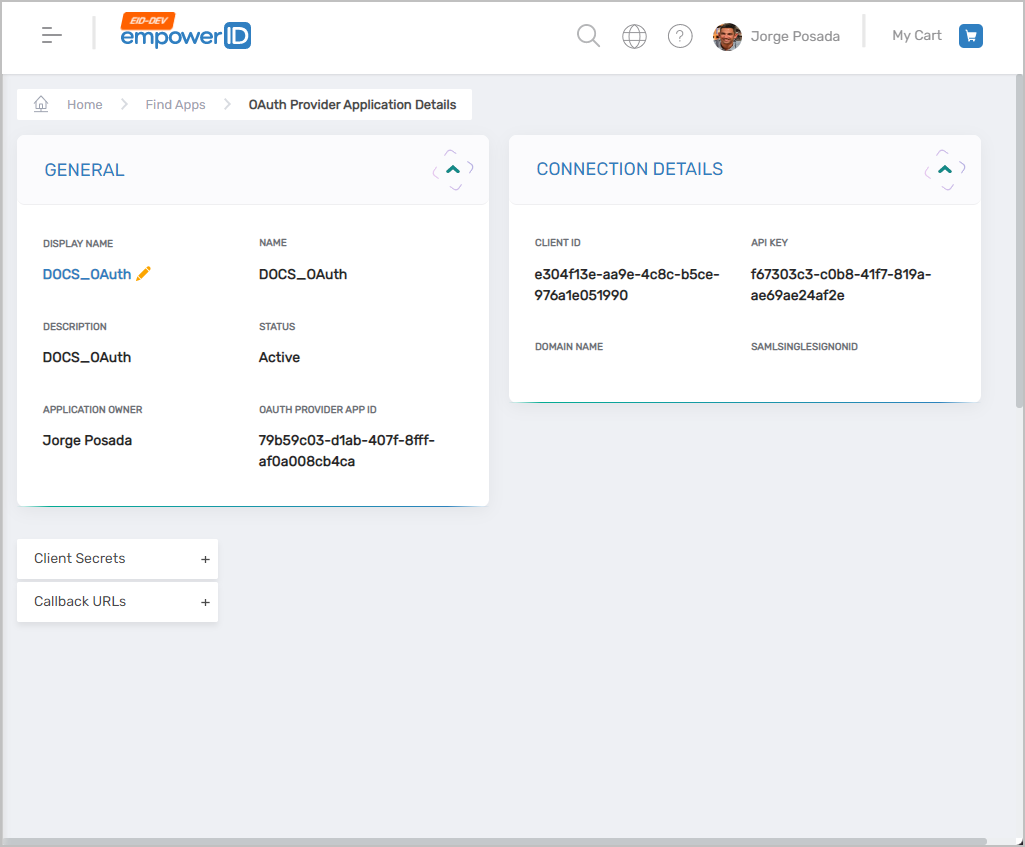This screenshot has width=1025, height=847.
Task: Click the shopping cart icon
Action: point(970,36)
